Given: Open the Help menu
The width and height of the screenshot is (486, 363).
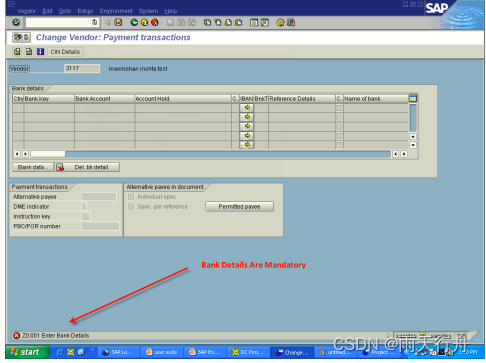Looking at the screenshot, I should 171,11.
